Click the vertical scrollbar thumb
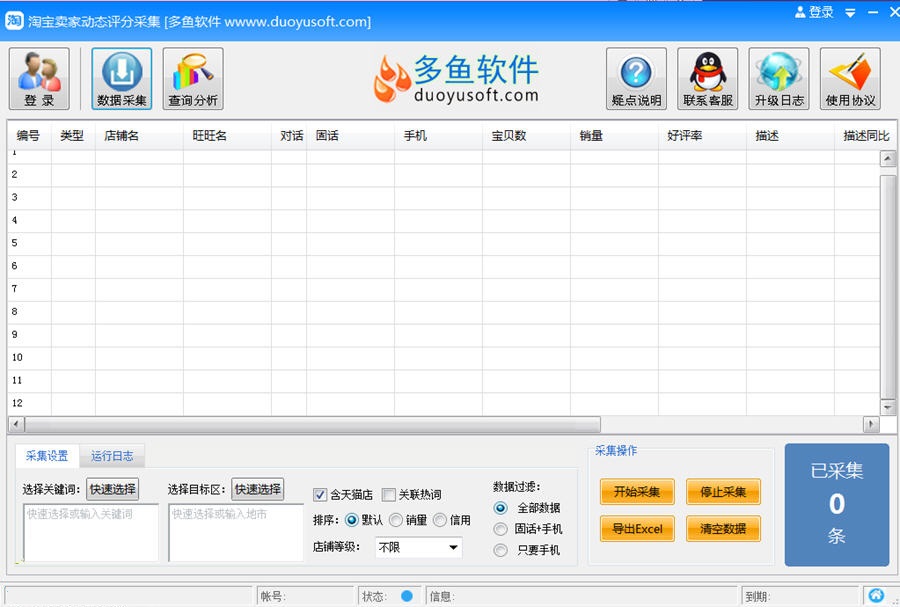The width and height of the screenshot is (900, 607). tap(887, 286)
